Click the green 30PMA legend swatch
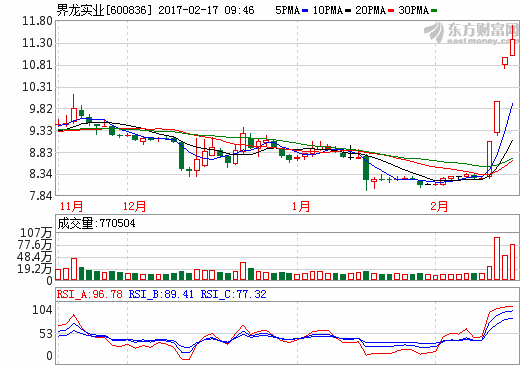The width and height of the screenshot is (520, 365). tap(434, 11)
